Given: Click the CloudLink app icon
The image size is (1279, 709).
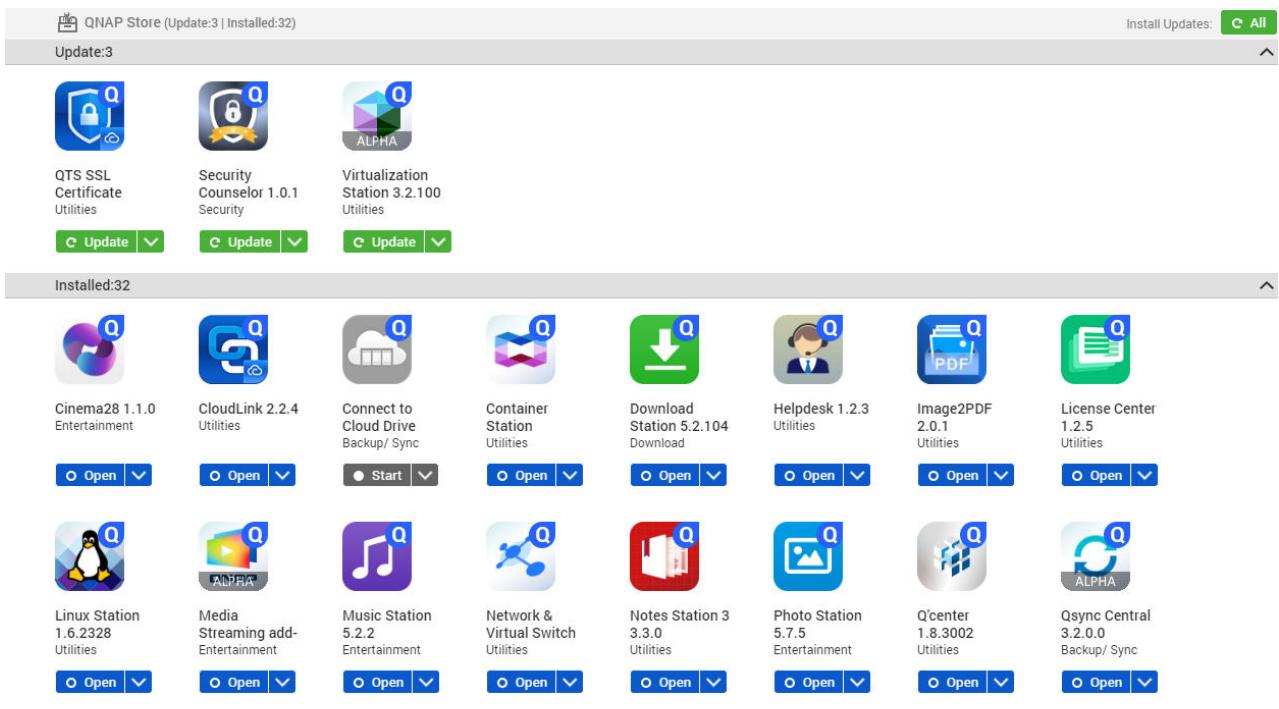Looking at the screenshot, I should (x=233, y=350).
